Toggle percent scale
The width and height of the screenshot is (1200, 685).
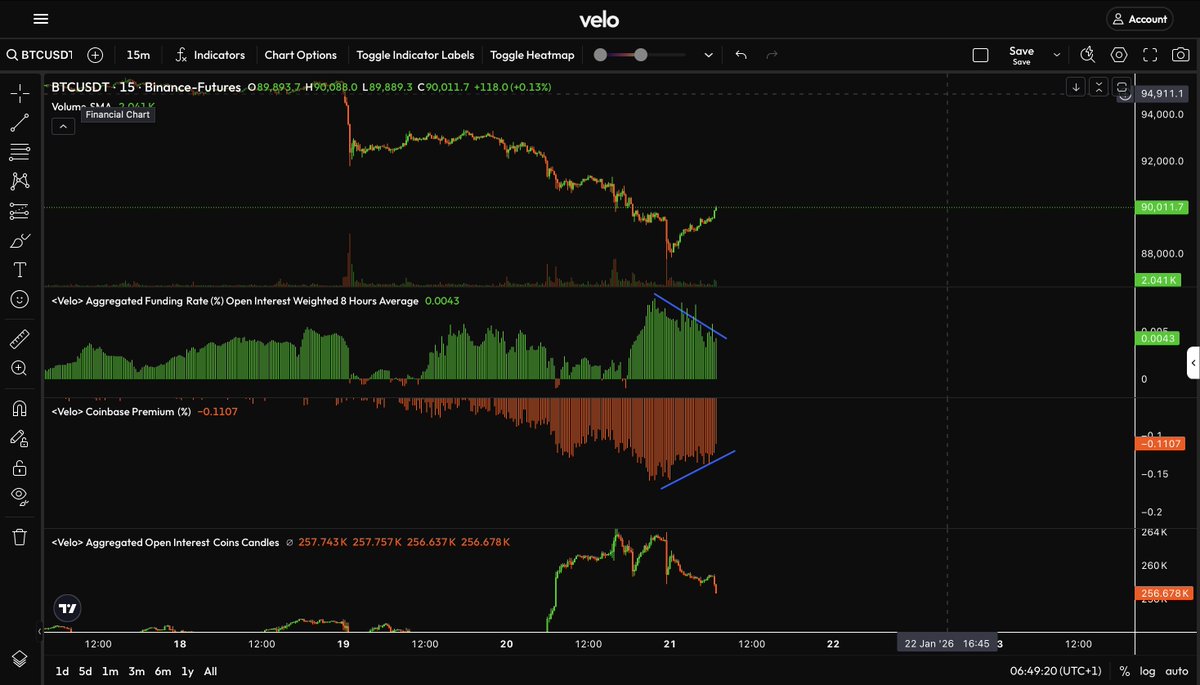pyautogui.click(x=1125, y=671)
